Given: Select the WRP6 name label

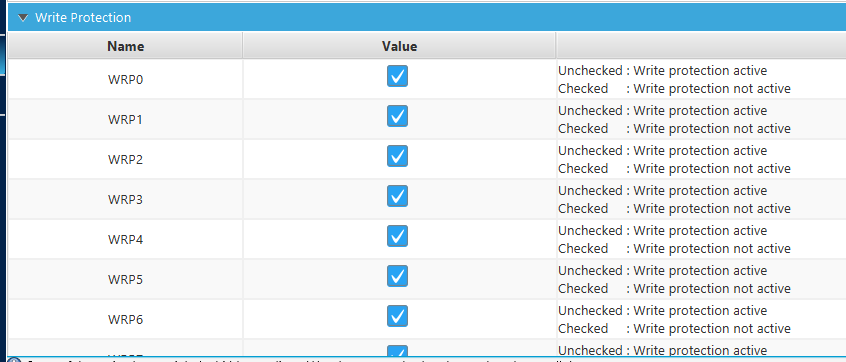Looking at the screenshot, I should 125,320.
